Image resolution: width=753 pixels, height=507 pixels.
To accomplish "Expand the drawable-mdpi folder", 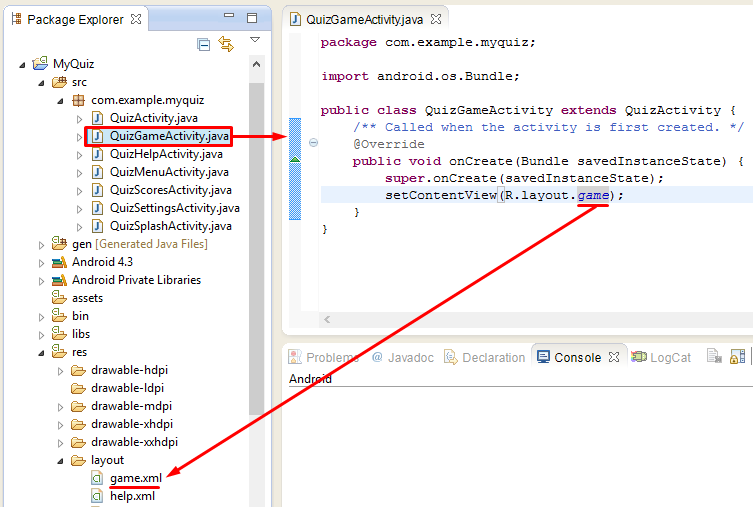I will tap(60, 407).
